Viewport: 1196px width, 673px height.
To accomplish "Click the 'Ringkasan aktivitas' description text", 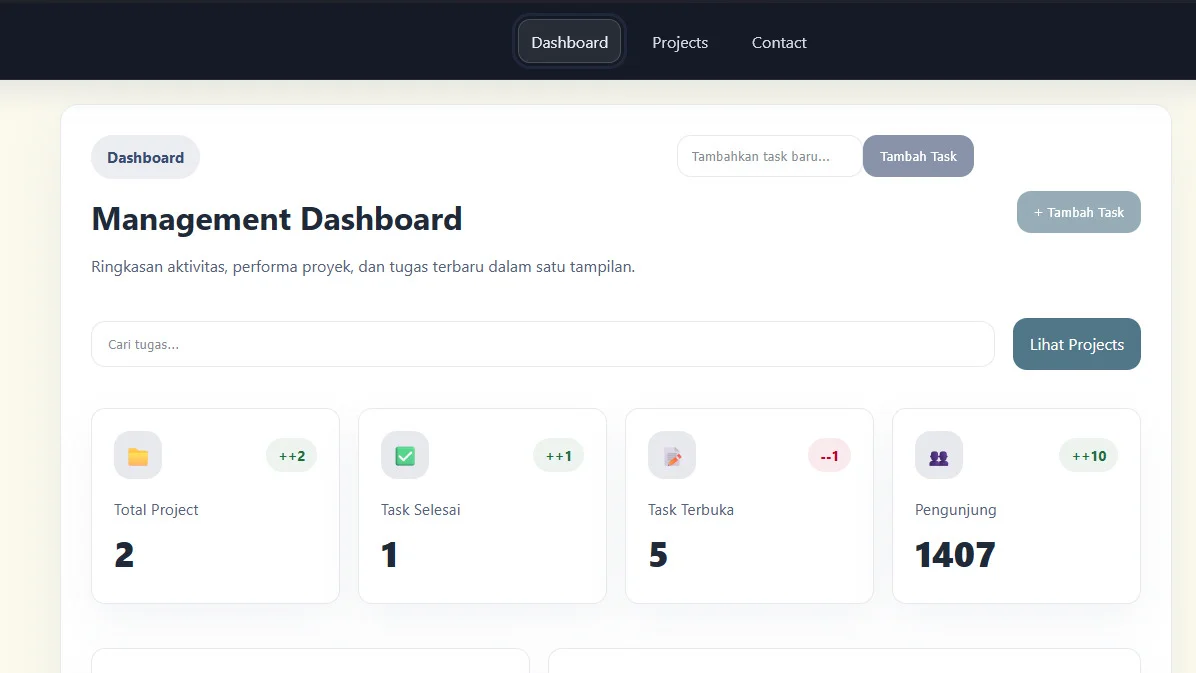I will point(363,267).
